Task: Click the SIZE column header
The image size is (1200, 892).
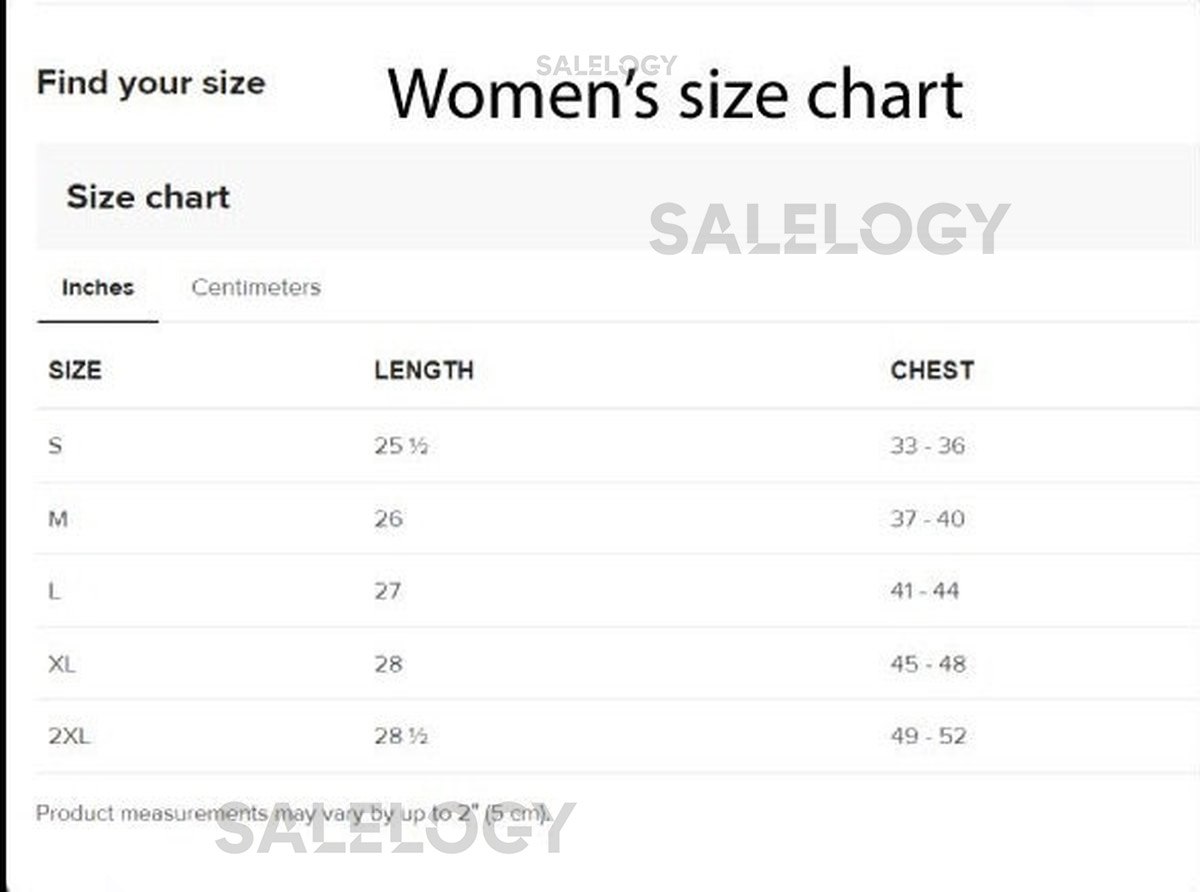Action: pos(75,371)
